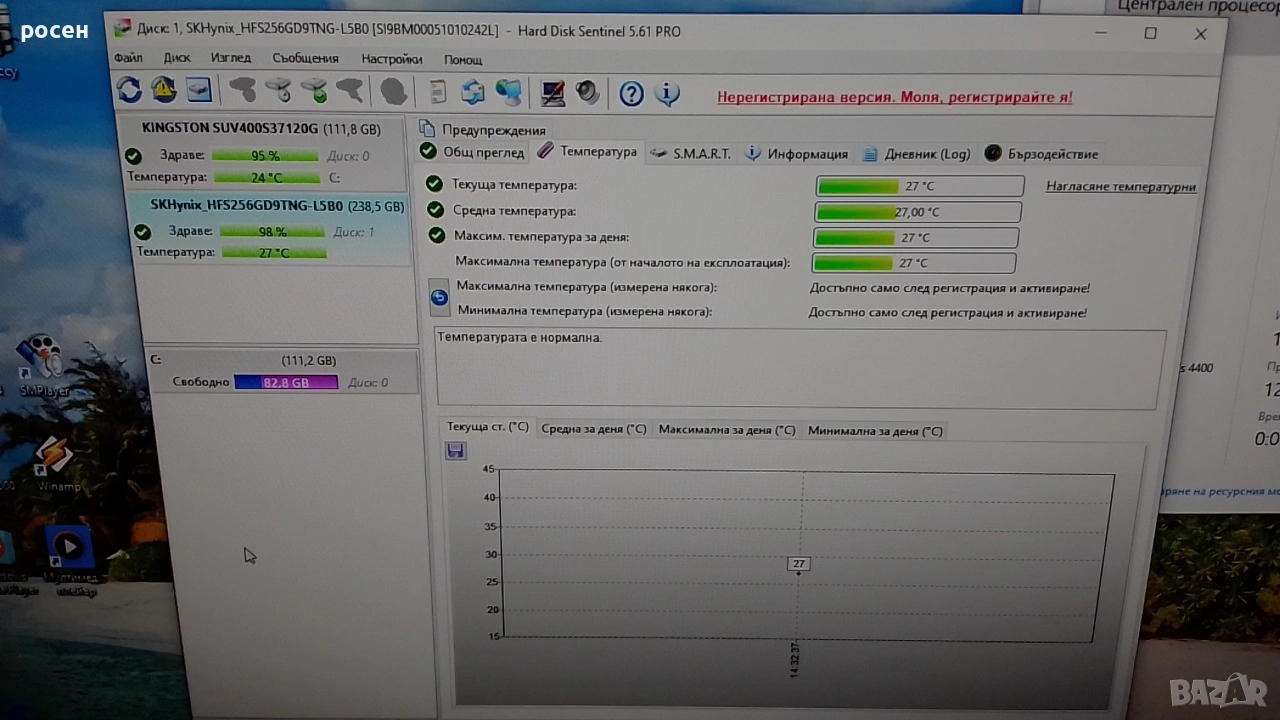Open the Настройки menu
1280x720 pixels.
(x=391, y=59)
